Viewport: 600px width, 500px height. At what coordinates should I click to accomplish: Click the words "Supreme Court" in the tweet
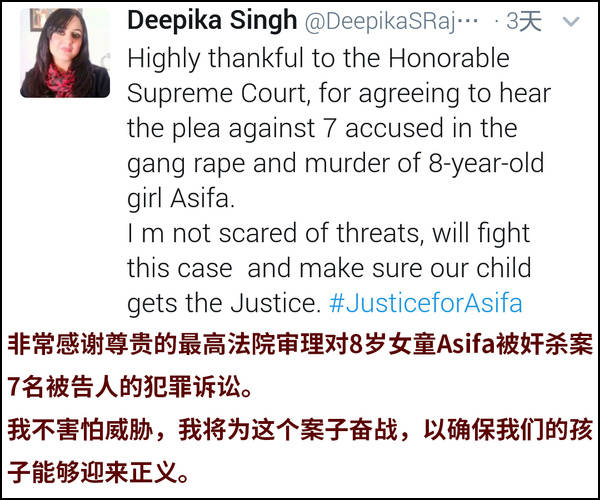pos(218,93)
